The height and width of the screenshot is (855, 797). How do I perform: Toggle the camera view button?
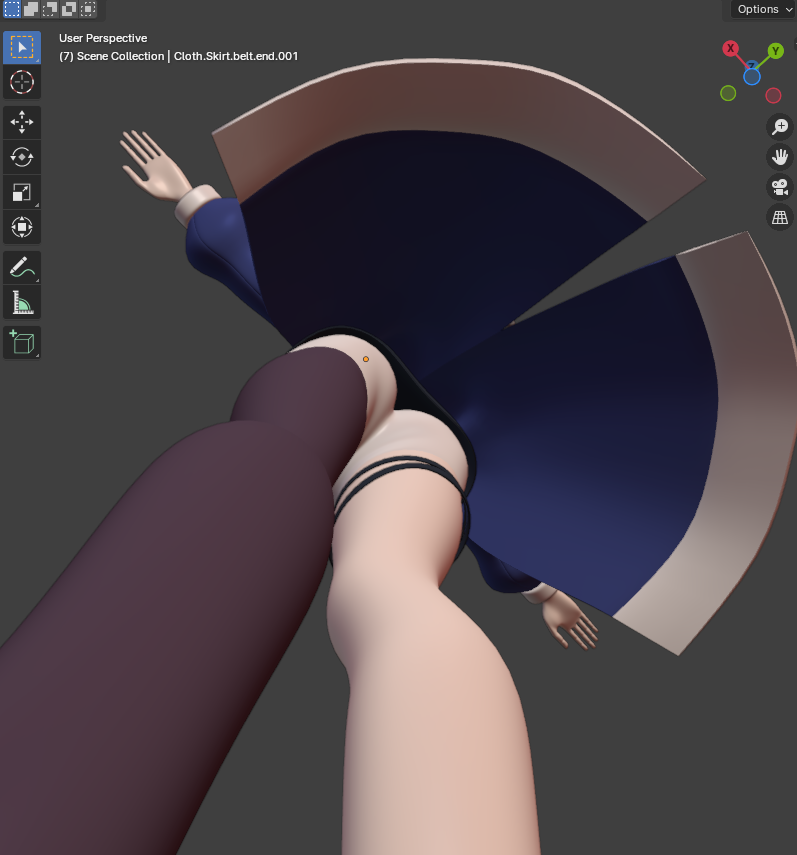click(779, 187)
